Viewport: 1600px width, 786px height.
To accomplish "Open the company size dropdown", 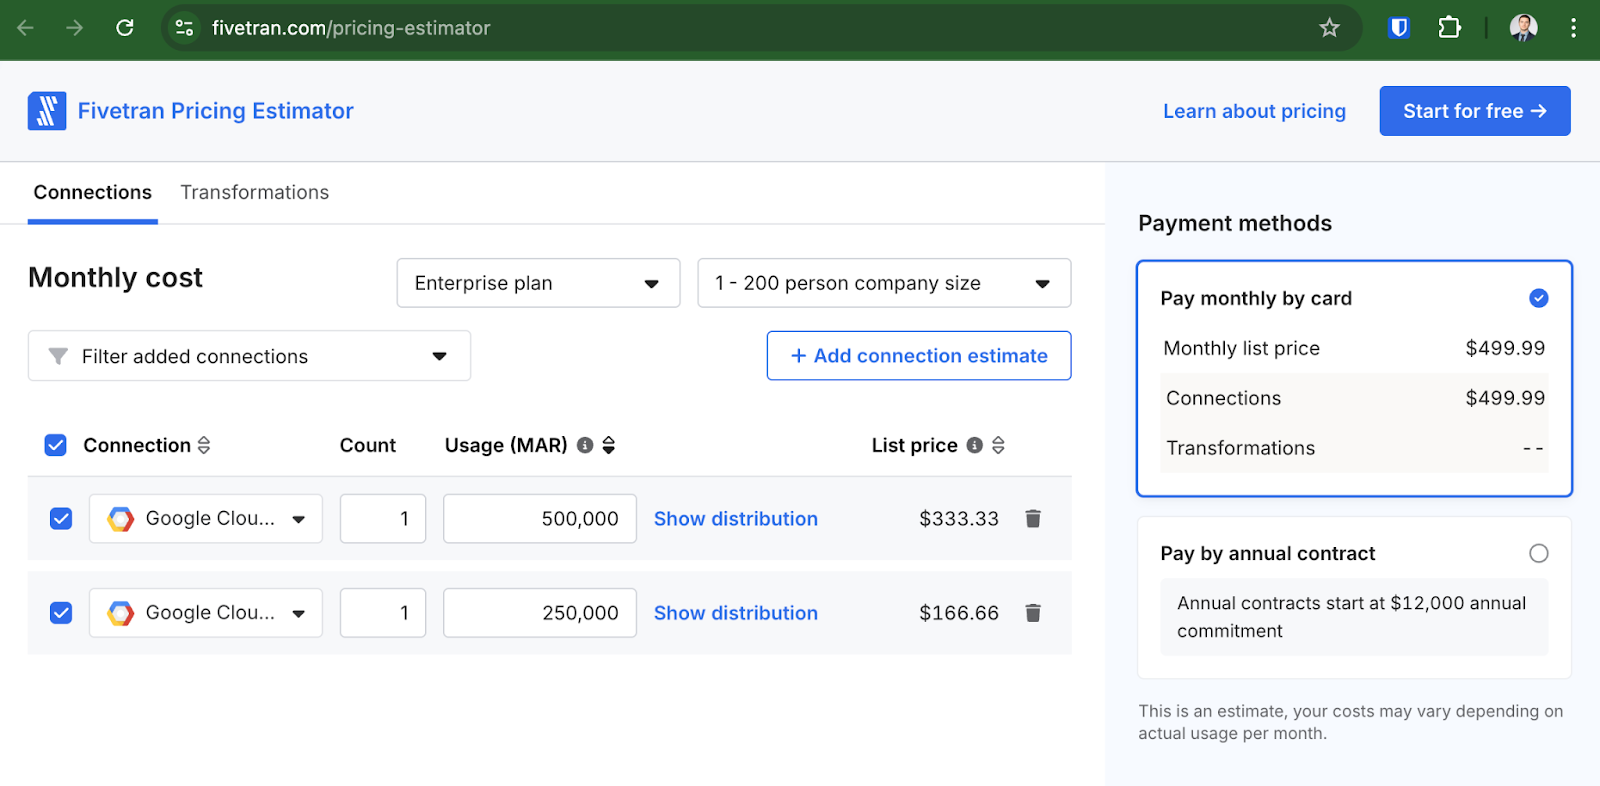I will click(884, 283).
